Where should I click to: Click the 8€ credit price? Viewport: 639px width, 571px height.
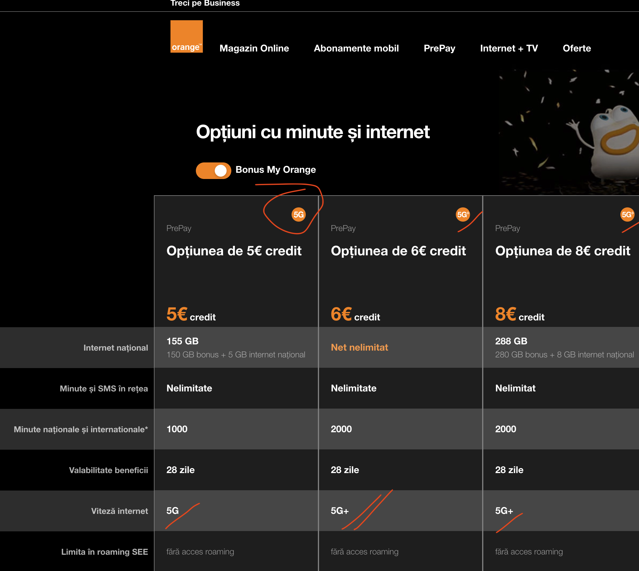tap(520, 314)
